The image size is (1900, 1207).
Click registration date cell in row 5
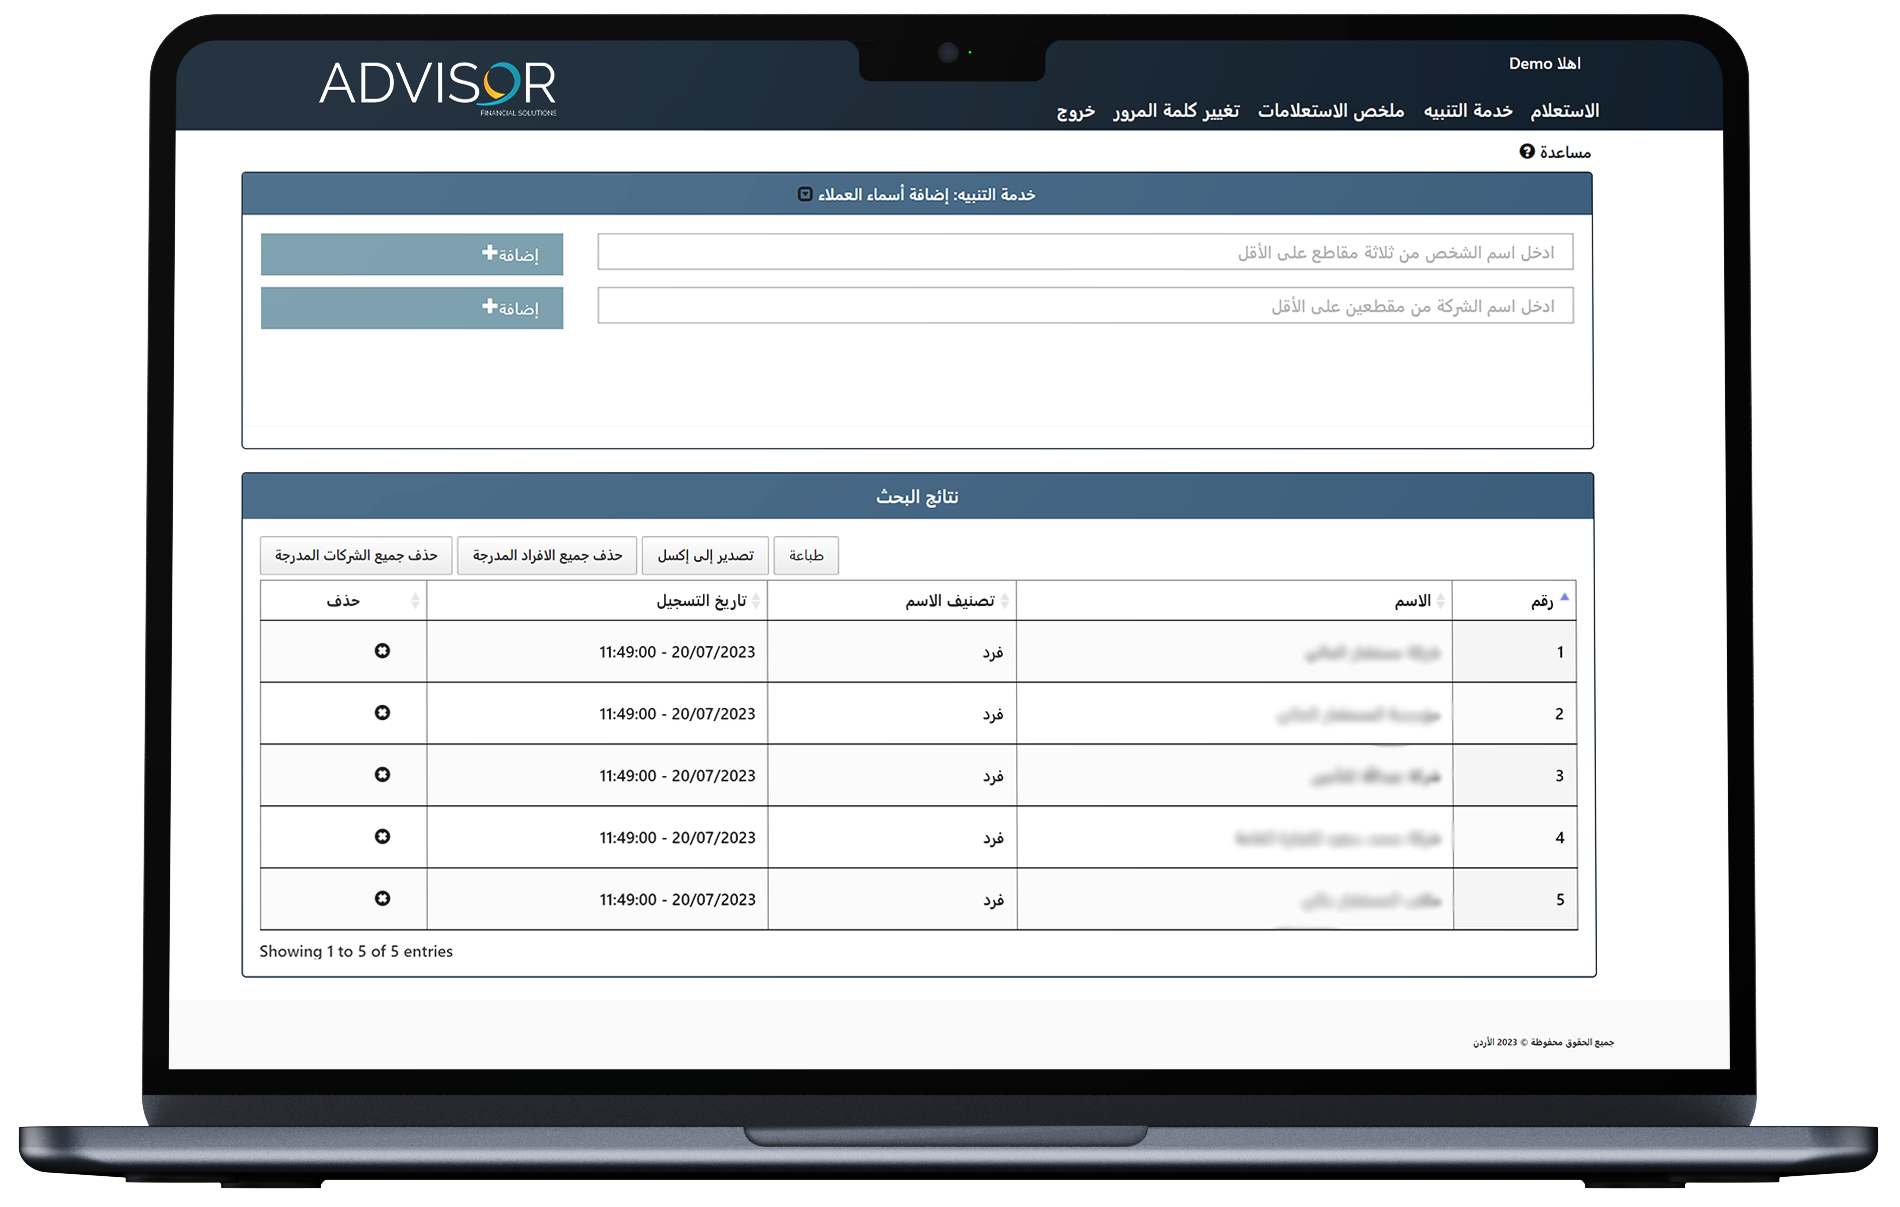597,900
